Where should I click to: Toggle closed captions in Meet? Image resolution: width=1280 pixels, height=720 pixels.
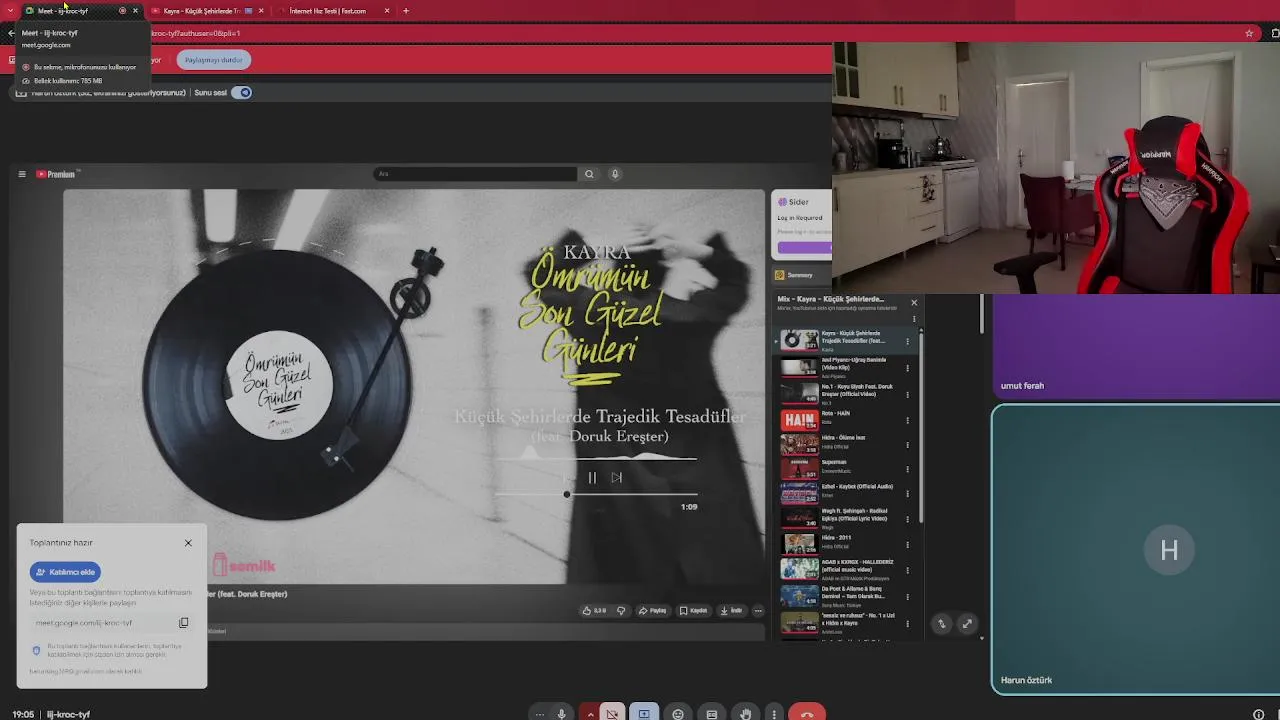click(x=712, y=714)
